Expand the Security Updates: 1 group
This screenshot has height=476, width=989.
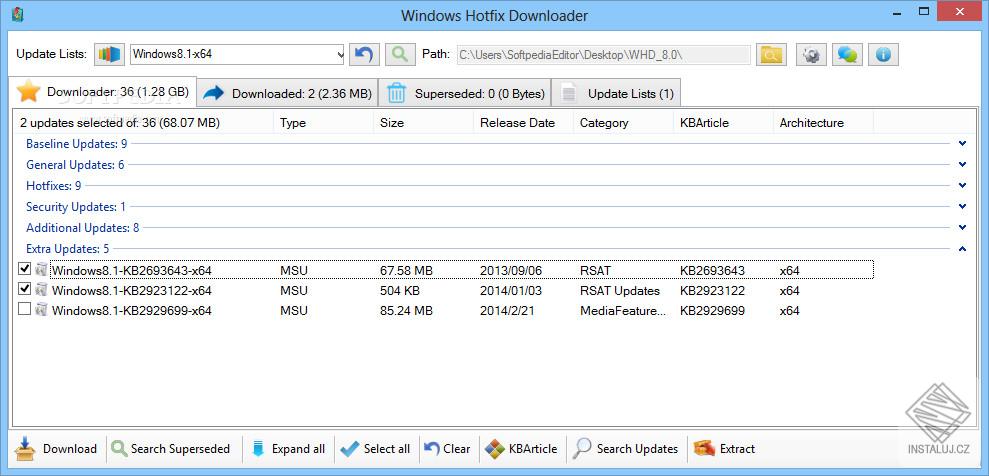click(76, 207)
